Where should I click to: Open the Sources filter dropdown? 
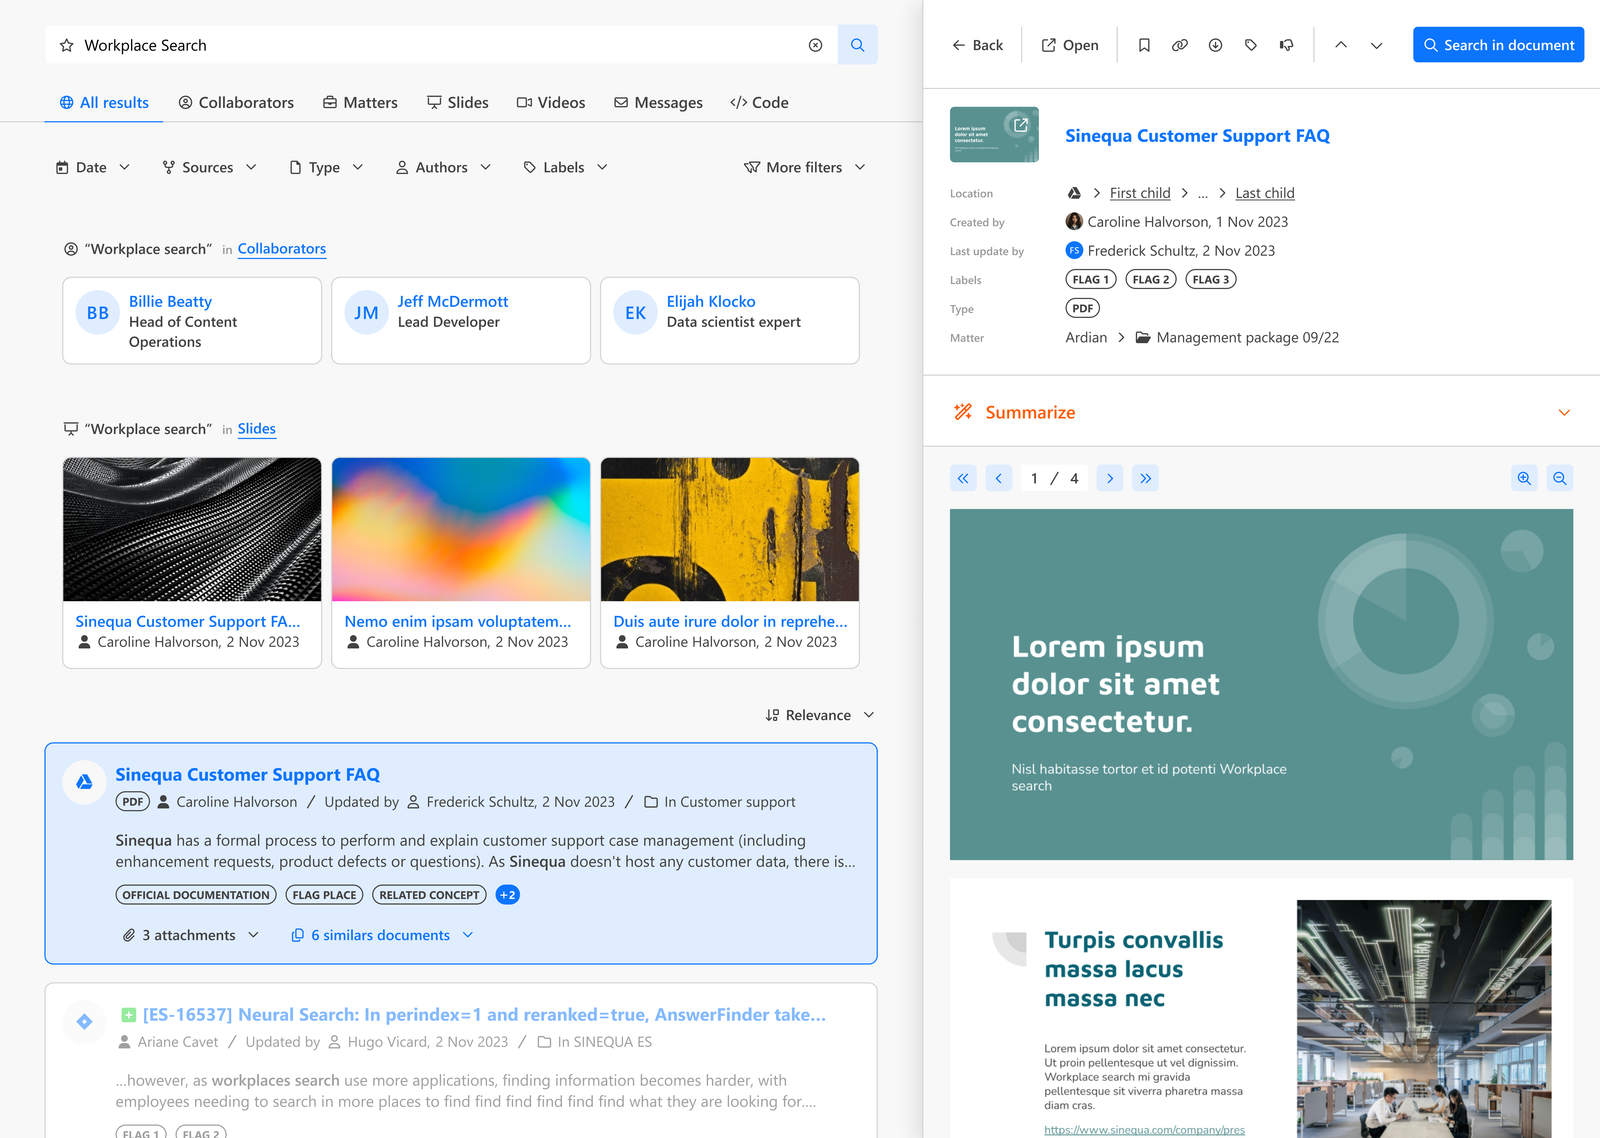(209, 167)
